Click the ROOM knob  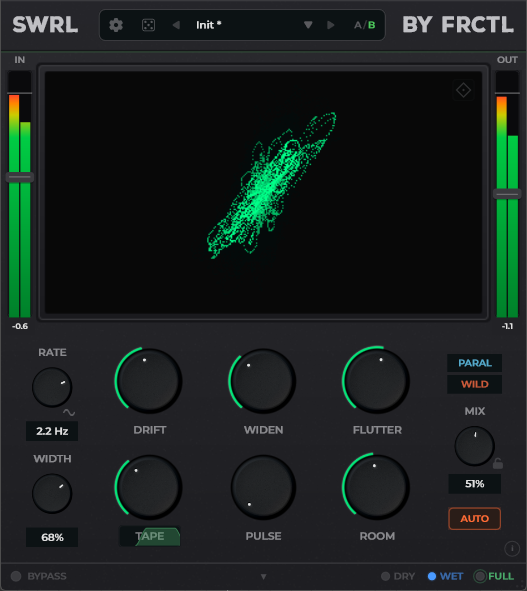(377, 487)
